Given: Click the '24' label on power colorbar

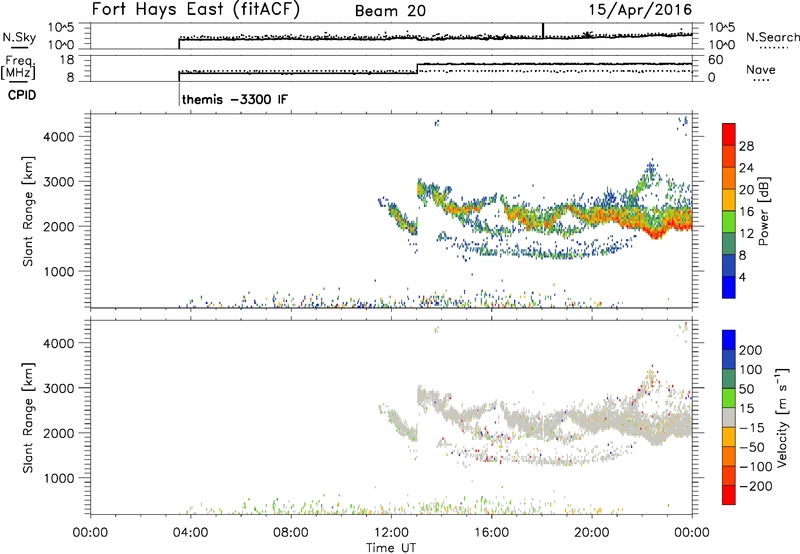Looking at the screenshot, I should click(746, 168).
